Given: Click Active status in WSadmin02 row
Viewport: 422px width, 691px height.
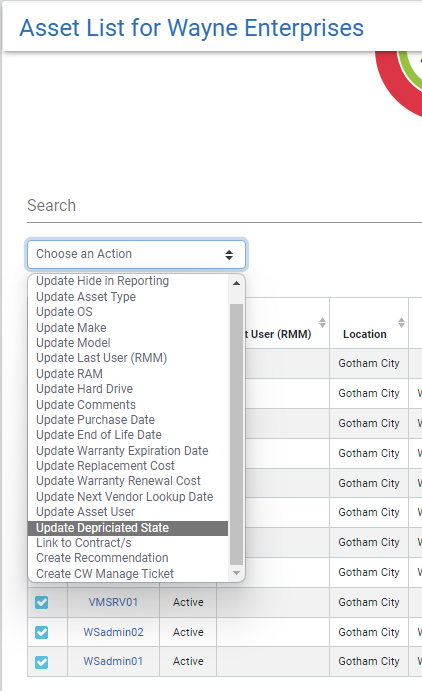Looking at the screenshot, I should [x=188, y=632].
